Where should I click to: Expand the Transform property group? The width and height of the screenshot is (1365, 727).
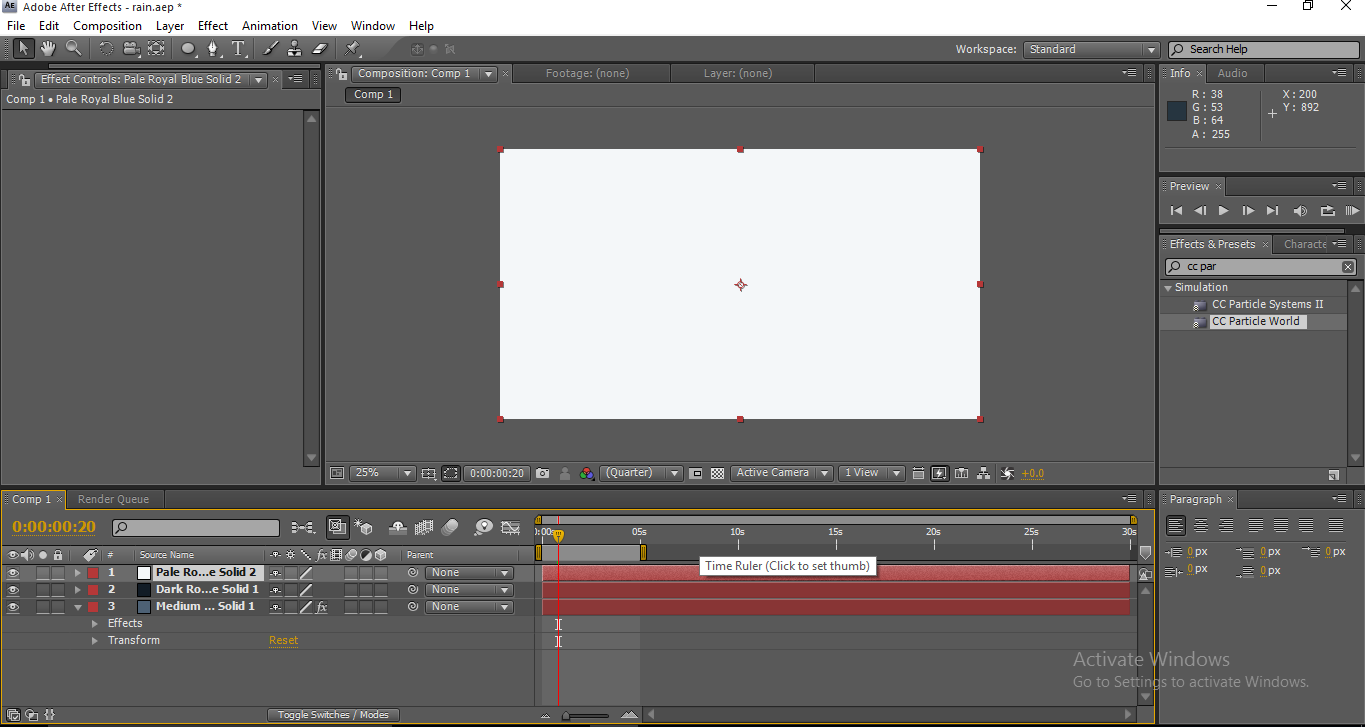point(95,641)
